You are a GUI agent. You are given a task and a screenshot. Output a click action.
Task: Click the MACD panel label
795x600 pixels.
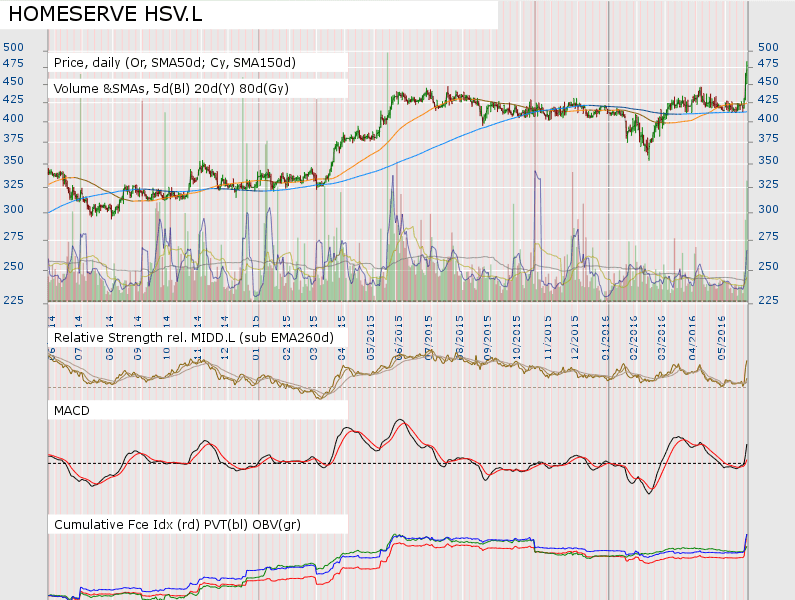tap(71, 411)
